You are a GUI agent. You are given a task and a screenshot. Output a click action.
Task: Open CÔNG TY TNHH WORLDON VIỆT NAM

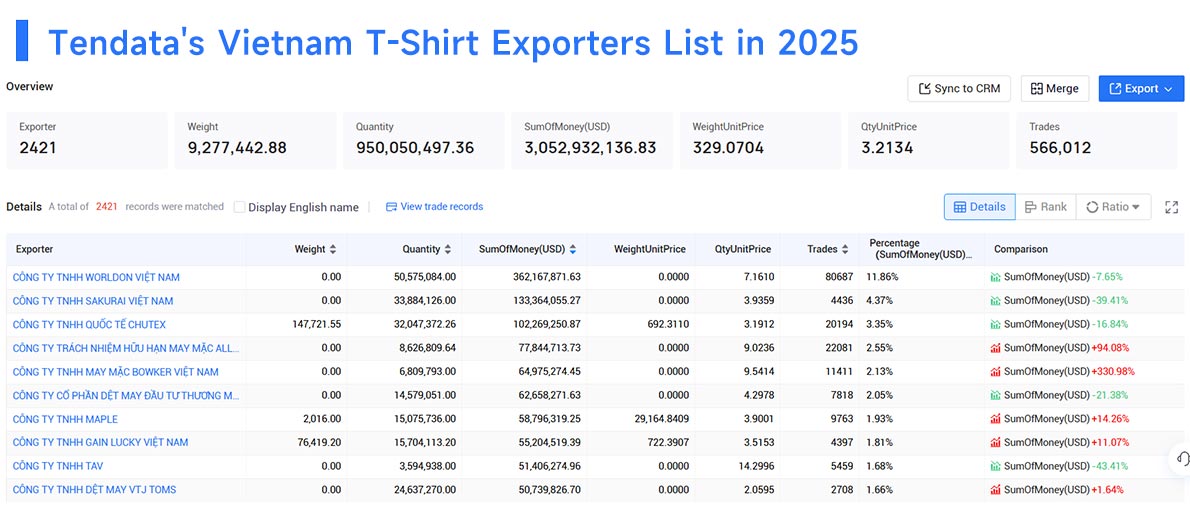coord(96,277)
